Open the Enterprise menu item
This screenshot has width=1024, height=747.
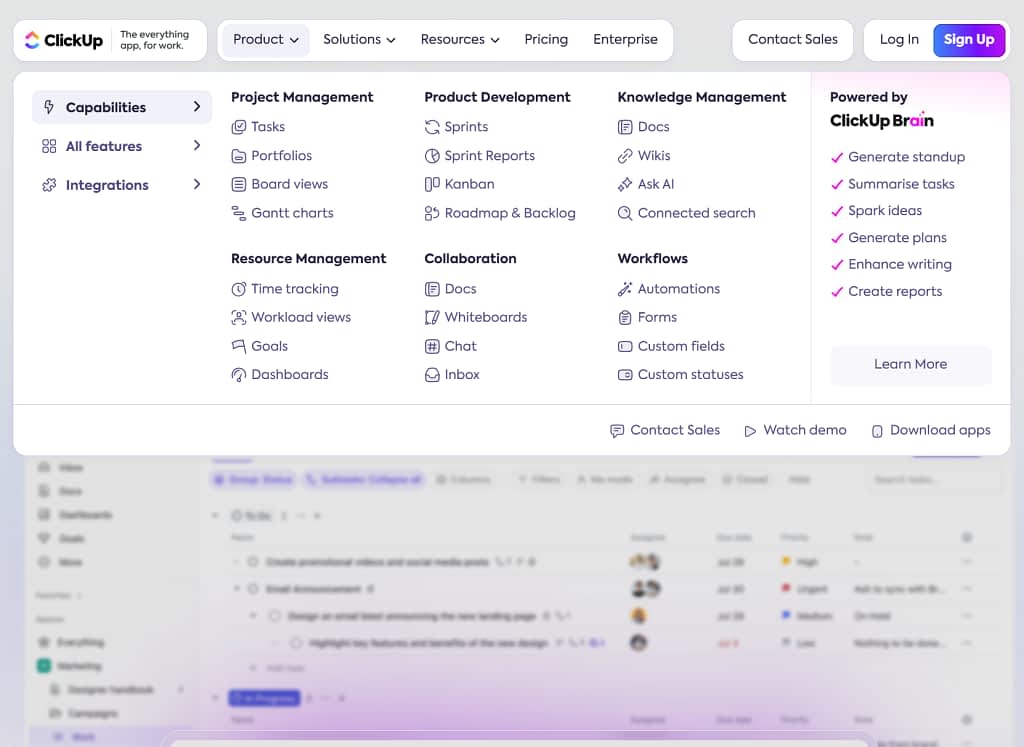(x=625, y=40)
